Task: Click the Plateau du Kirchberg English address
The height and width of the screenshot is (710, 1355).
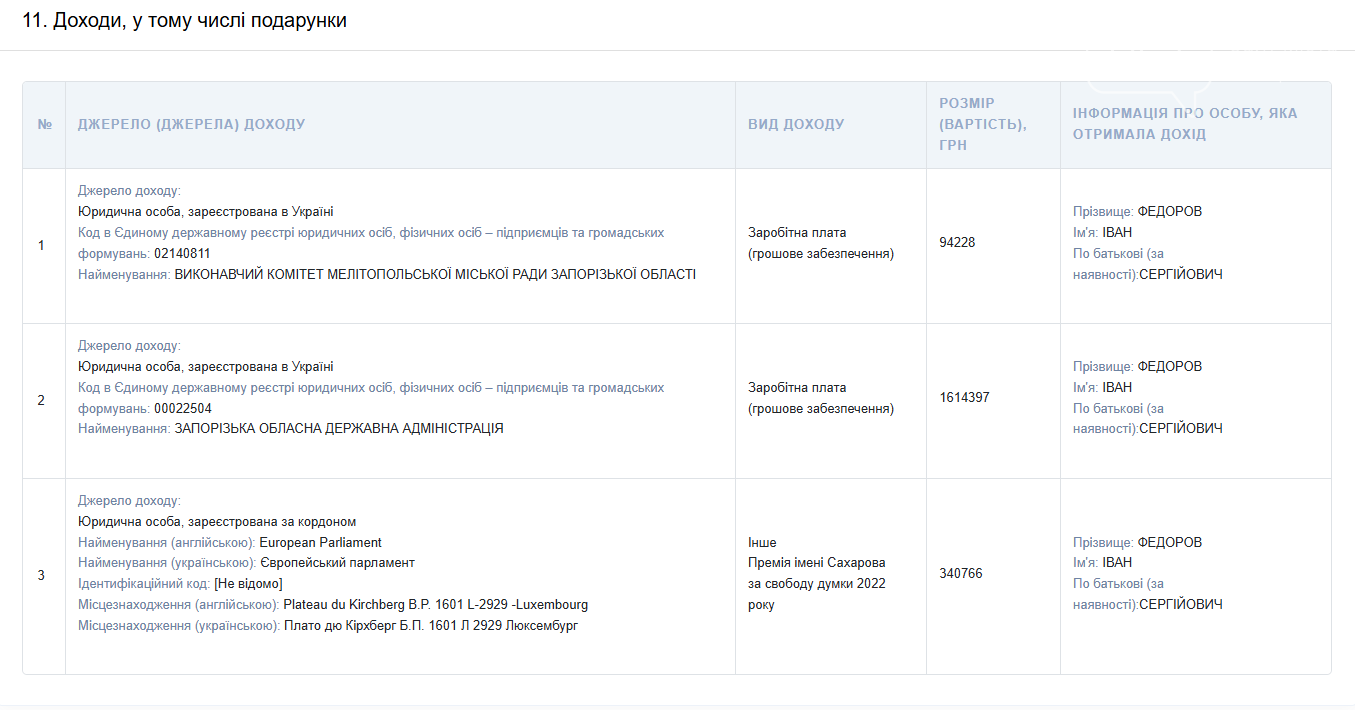Action: pyautogui.click(x=435, y=605)
